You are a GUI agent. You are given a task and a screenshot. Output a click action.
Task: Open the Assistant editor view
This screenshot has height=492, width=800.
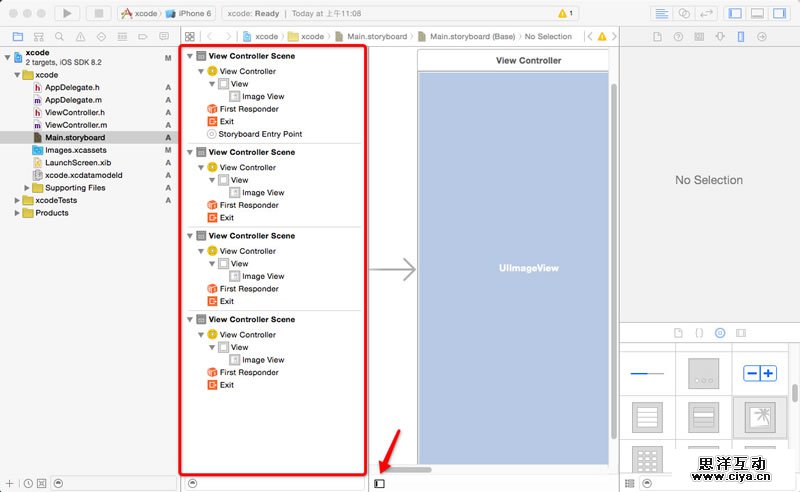pyautogui.click(x=685, y=13)
